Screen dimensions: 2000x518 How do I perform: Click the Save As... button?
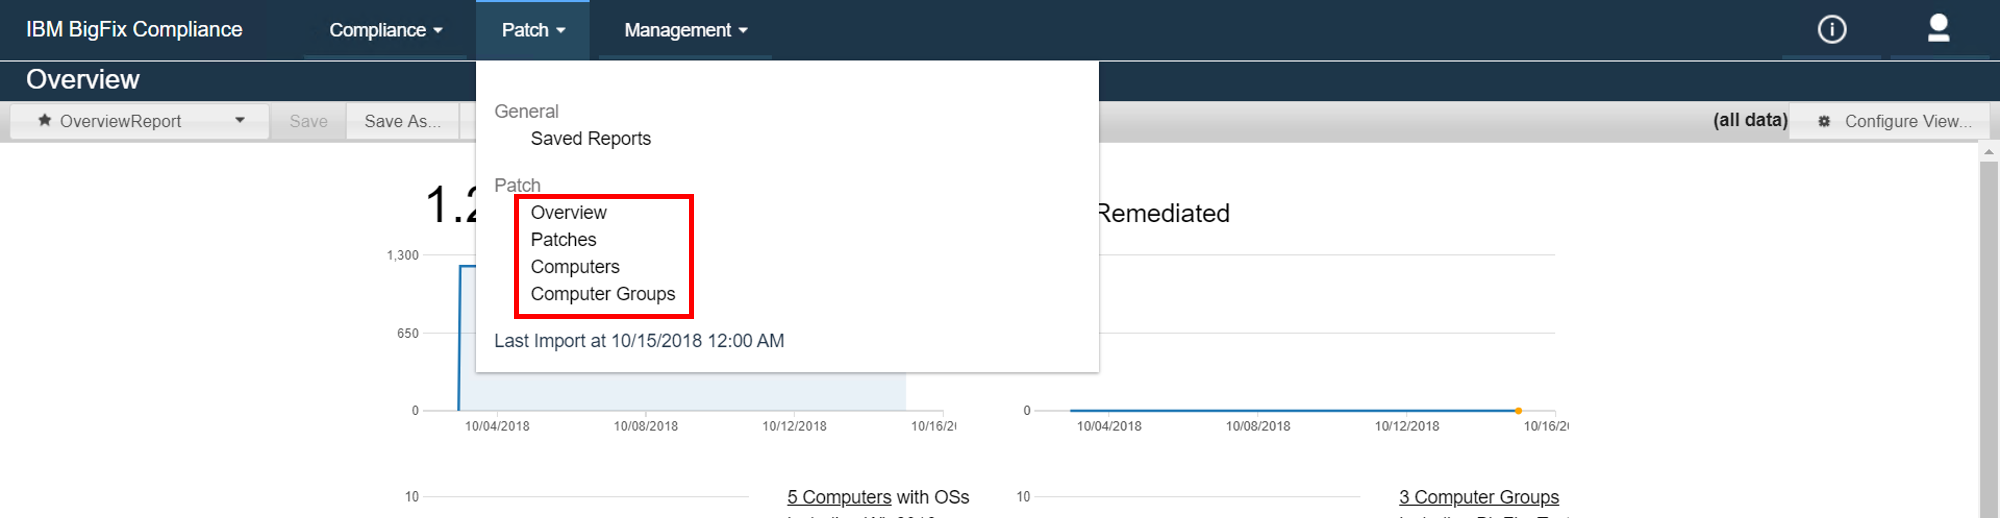pos(402,121)
